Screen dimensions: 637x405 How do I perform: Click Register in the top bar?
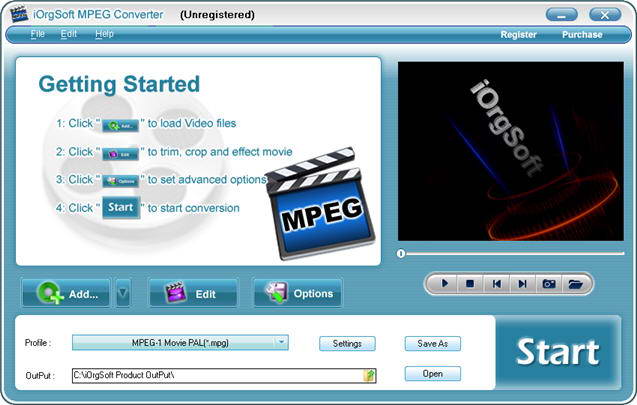[518, 35]
